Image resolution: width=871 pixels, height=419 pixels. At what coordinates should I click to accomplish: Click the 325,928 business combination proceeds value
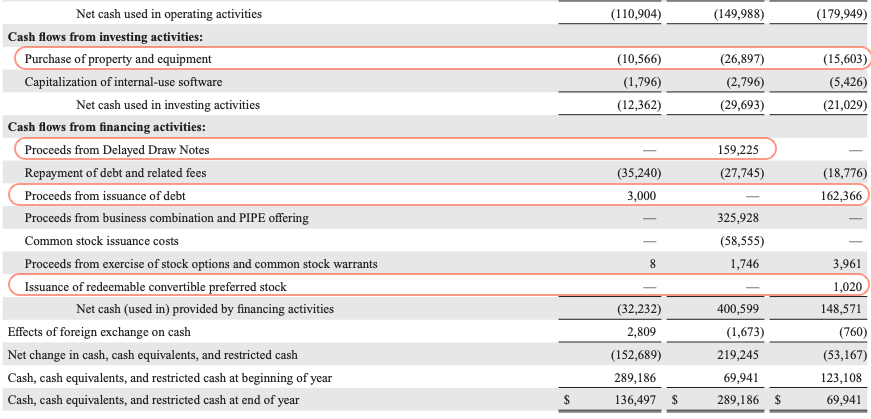(742, 218)
